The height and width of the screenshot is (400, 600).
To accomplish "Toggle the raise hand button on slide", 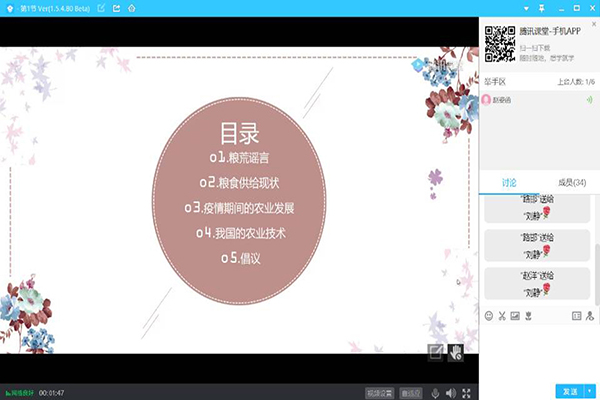I will click(455, 353).
